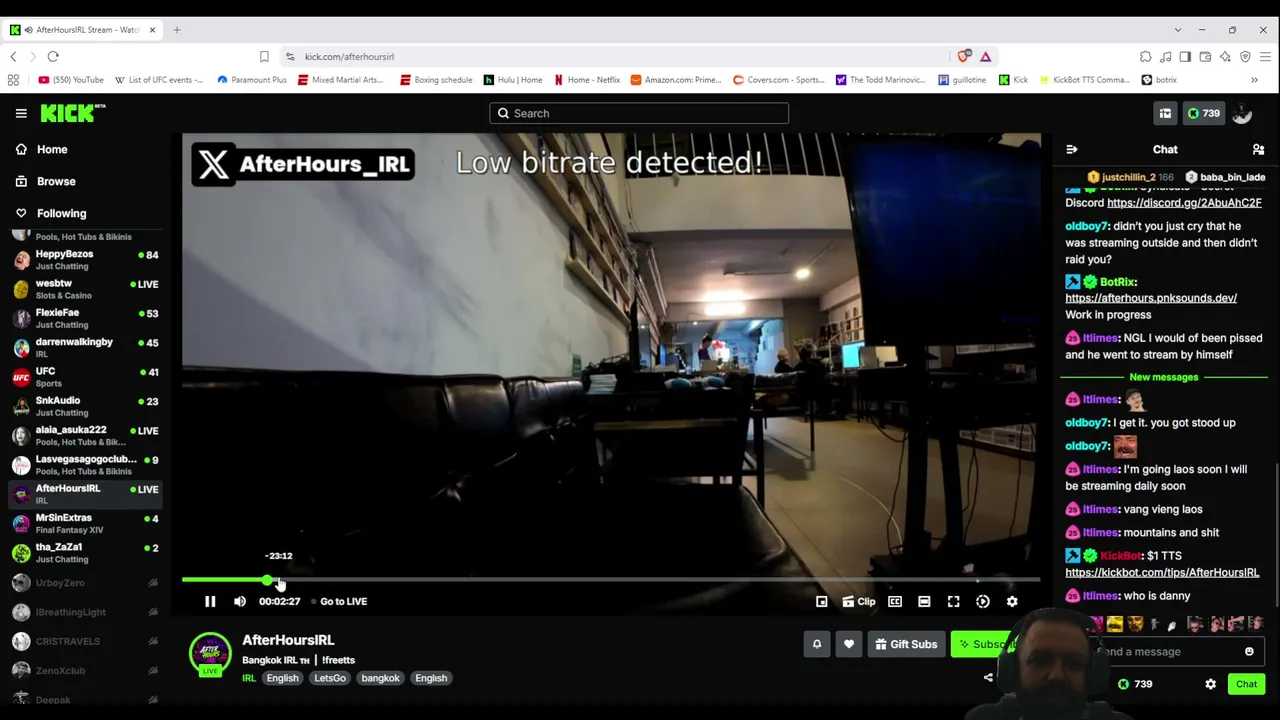The width and height of the screenshot is (1280, 720).
Task: Go to Kick homepage via logo
Action: pos(72,113)
